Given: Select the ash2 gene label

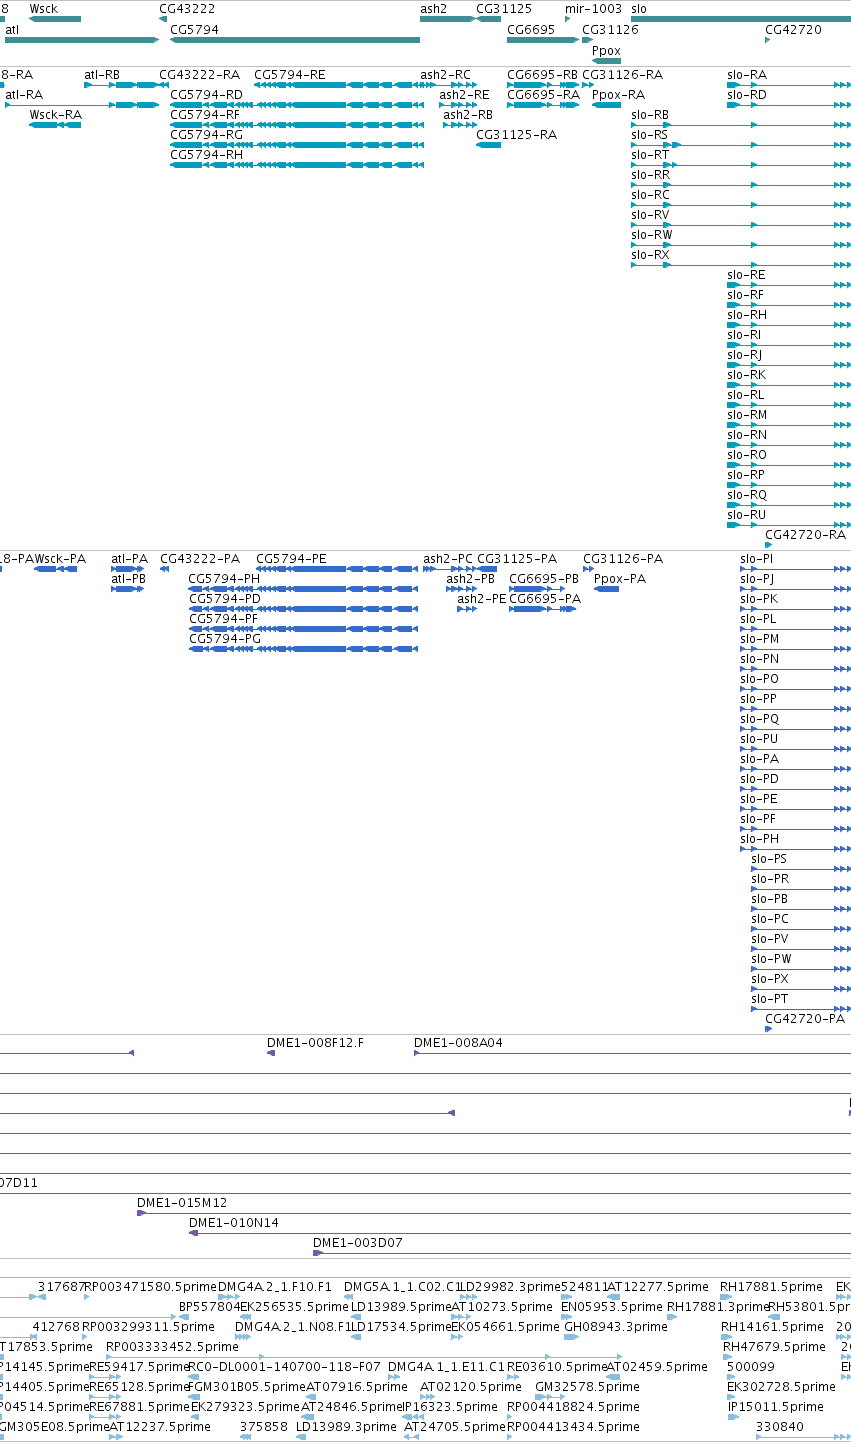Looking at the screenshot, I should point(433,8).
